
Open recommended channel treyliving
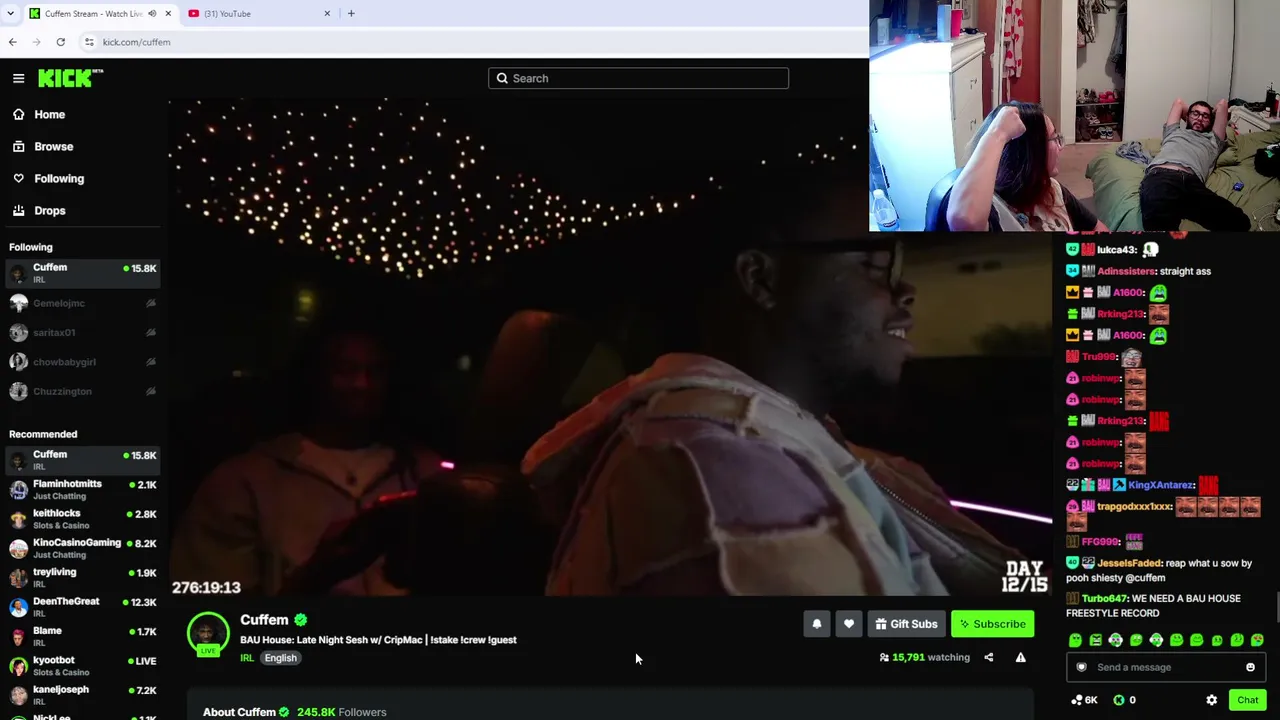[82, 577]
